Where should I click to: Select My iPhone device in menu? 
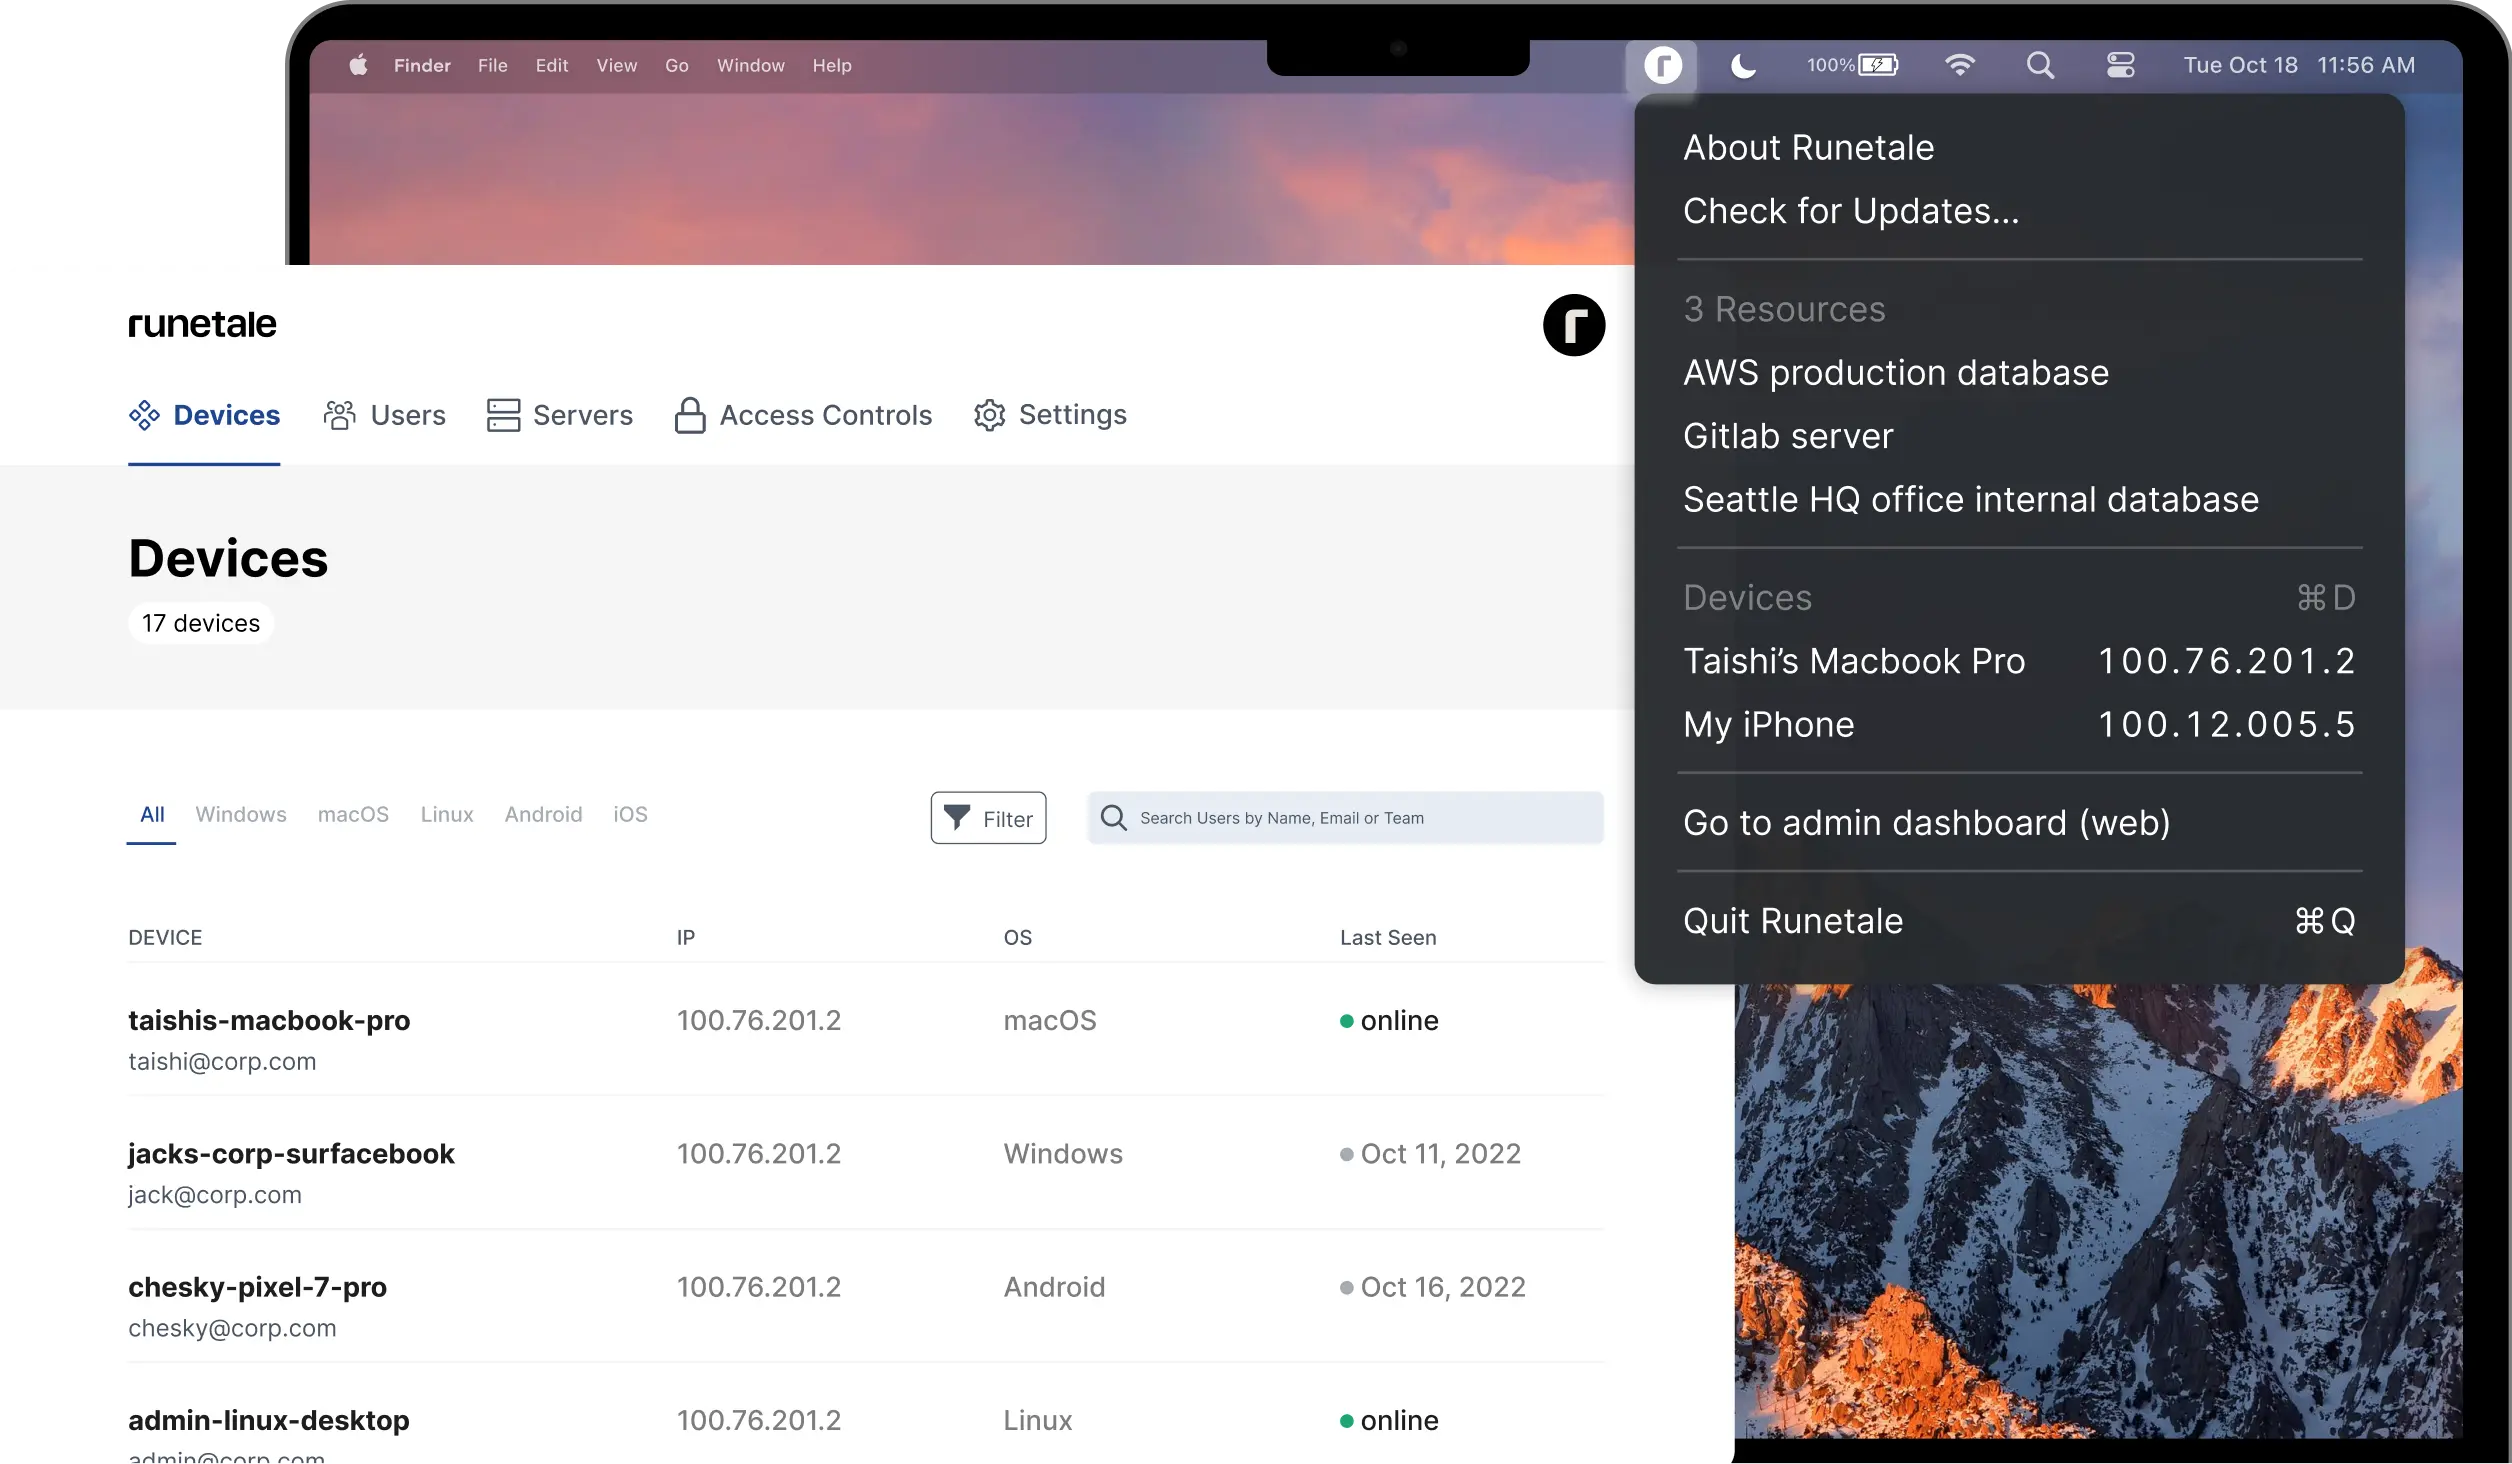[2019, 724]
